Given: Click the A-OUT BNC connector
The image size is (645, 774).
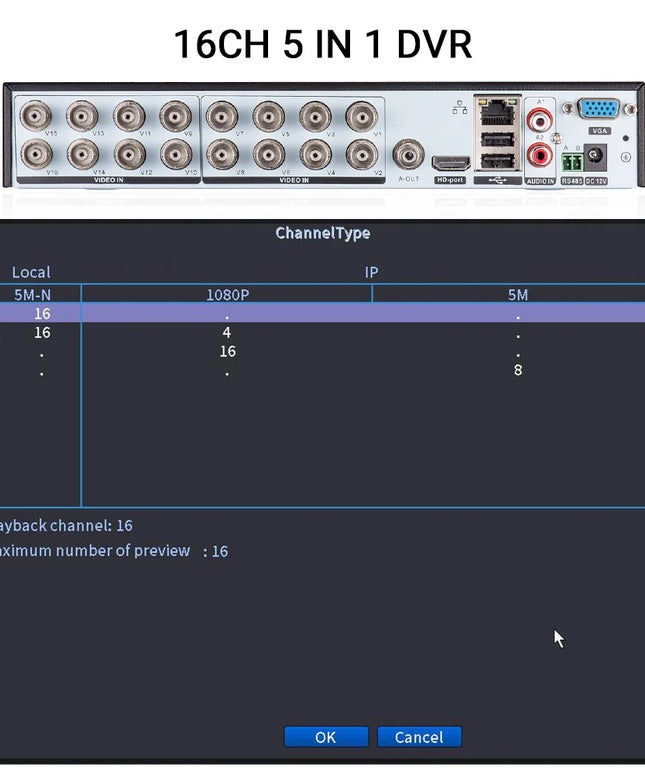Looking at the screenshot, I should coord(408,154).
